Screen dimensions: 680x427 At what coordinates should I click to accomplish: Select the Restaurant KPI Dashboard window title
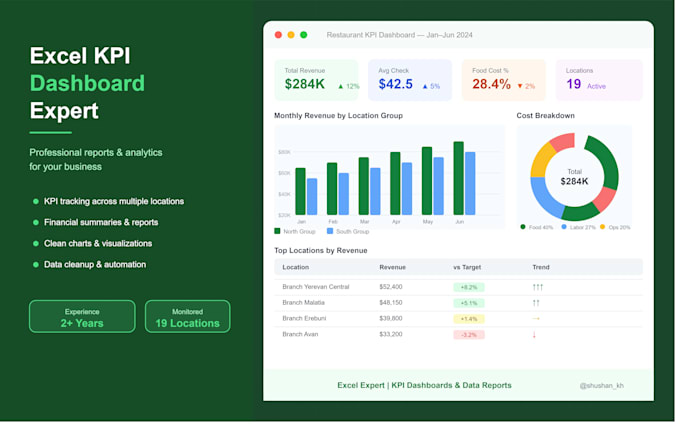(x=399, y=35)
